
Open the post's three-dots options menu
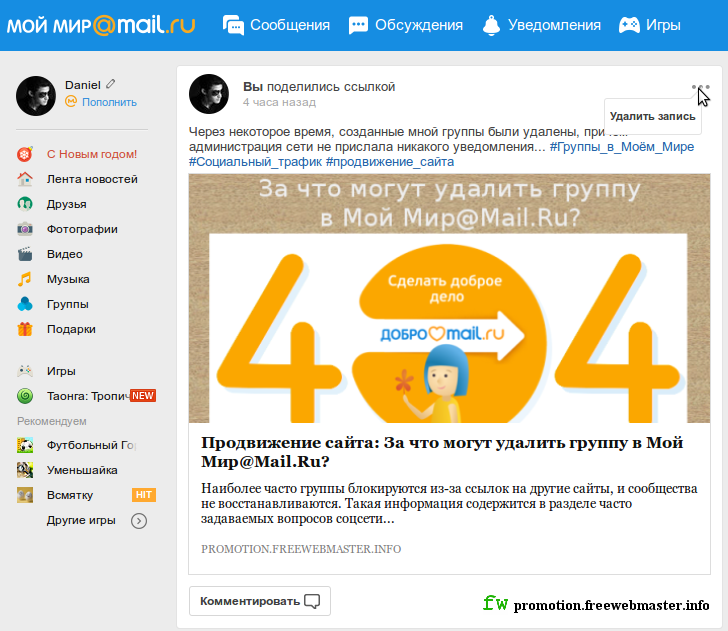(x=700, y=87)
